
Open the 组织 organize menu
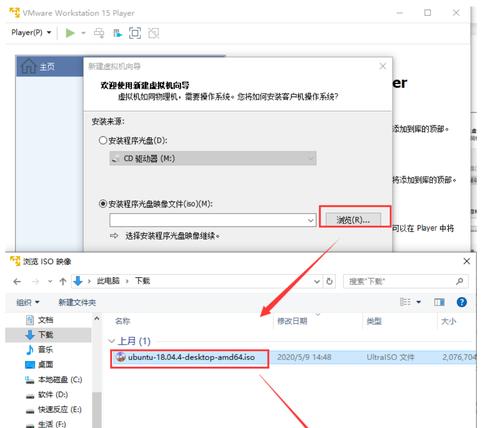[28, 302]
